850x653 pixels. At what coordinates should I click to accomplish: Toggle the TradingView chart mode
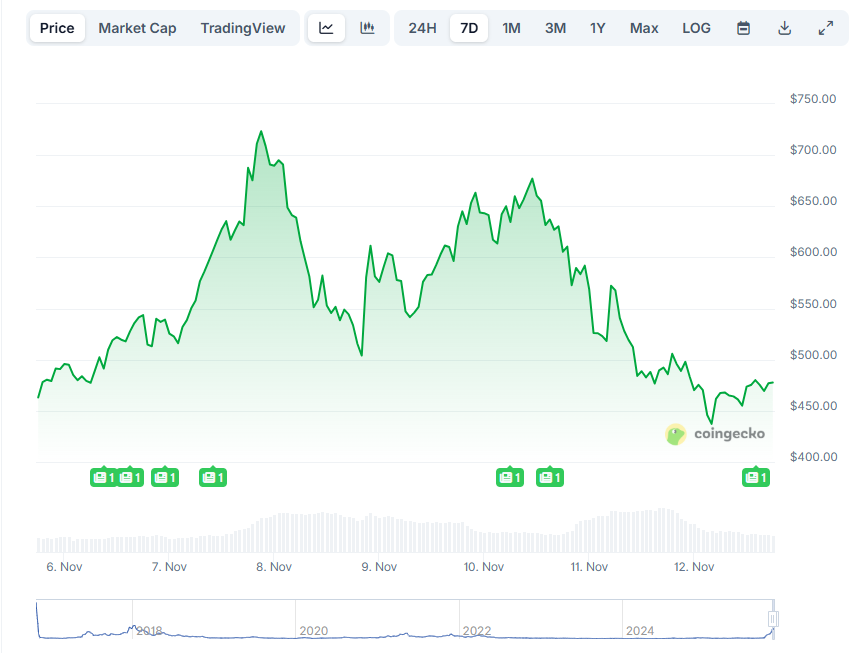click(243, 28)
